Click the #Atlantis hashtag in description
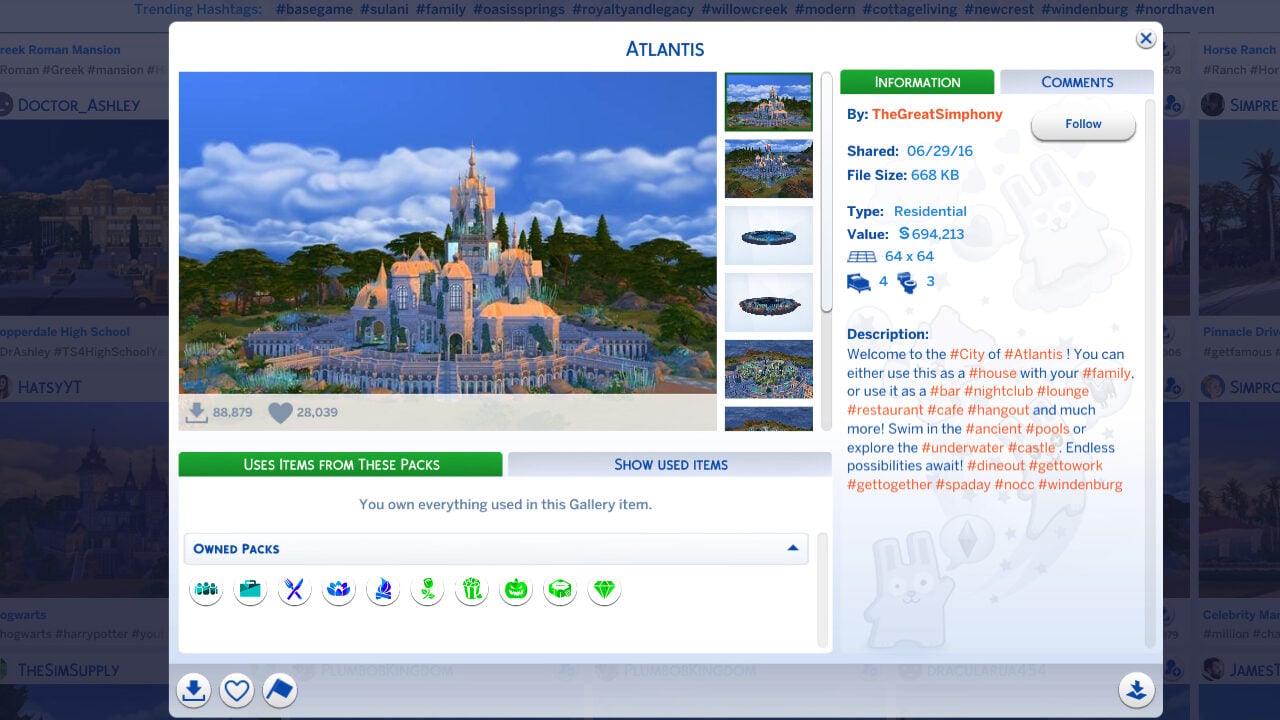 [1034, 354]
